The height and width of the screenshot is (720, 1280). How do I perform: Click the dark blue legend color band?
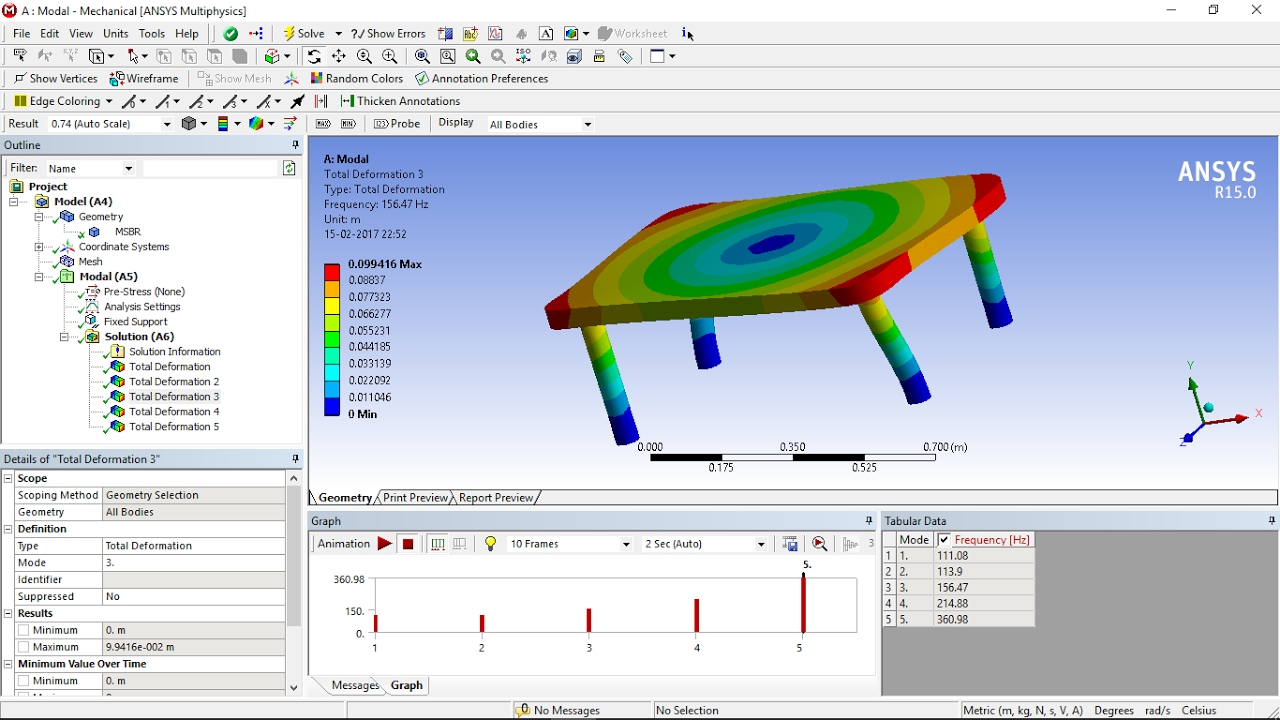point(332,408)
